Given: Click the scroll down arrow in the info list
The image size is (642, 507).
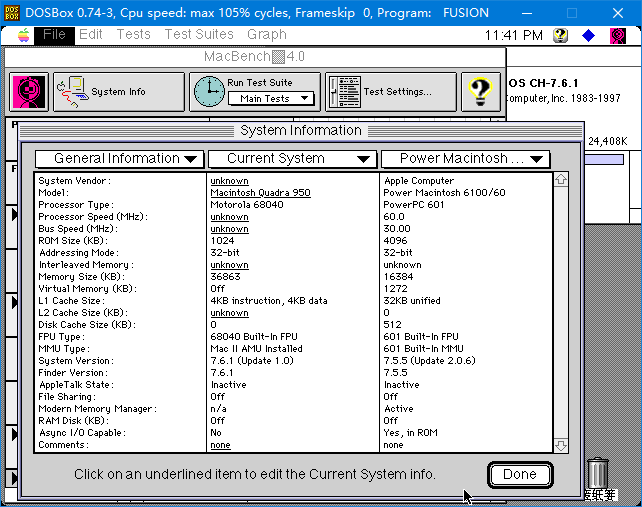Looking at the screenshot, I should 561,446.
